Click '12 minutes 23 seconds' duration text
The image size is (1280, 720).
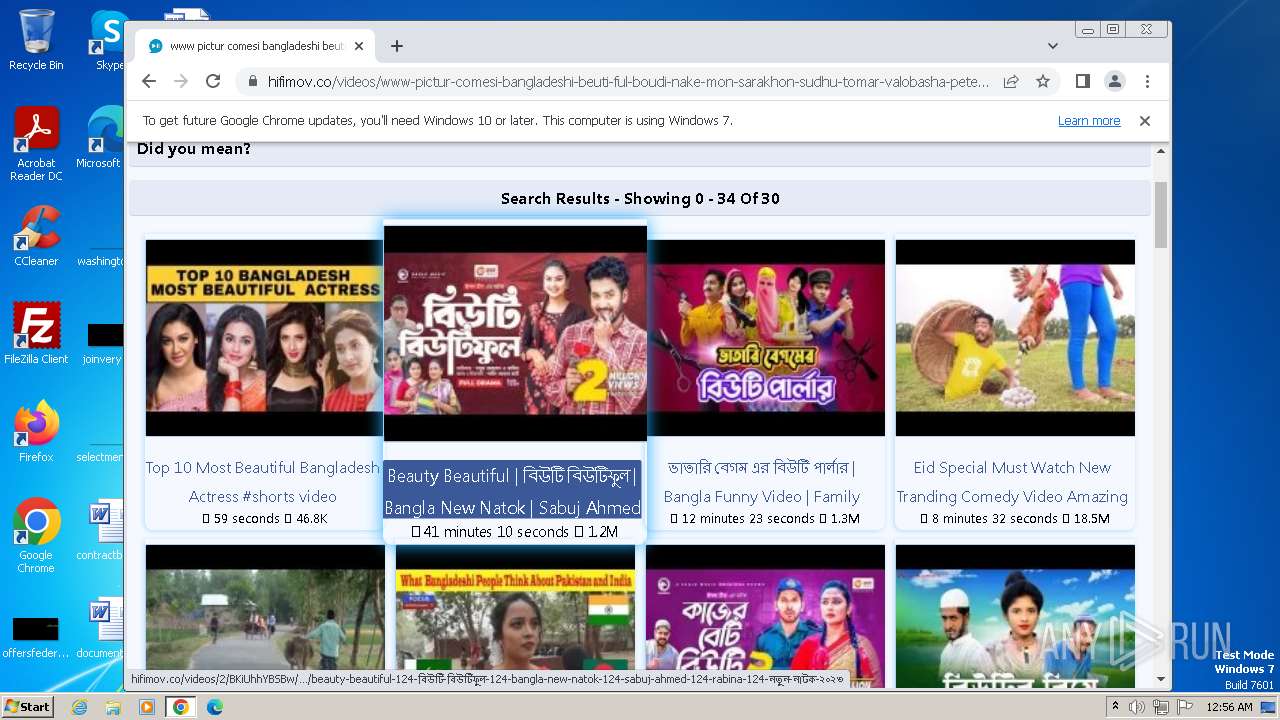point(748,519)
